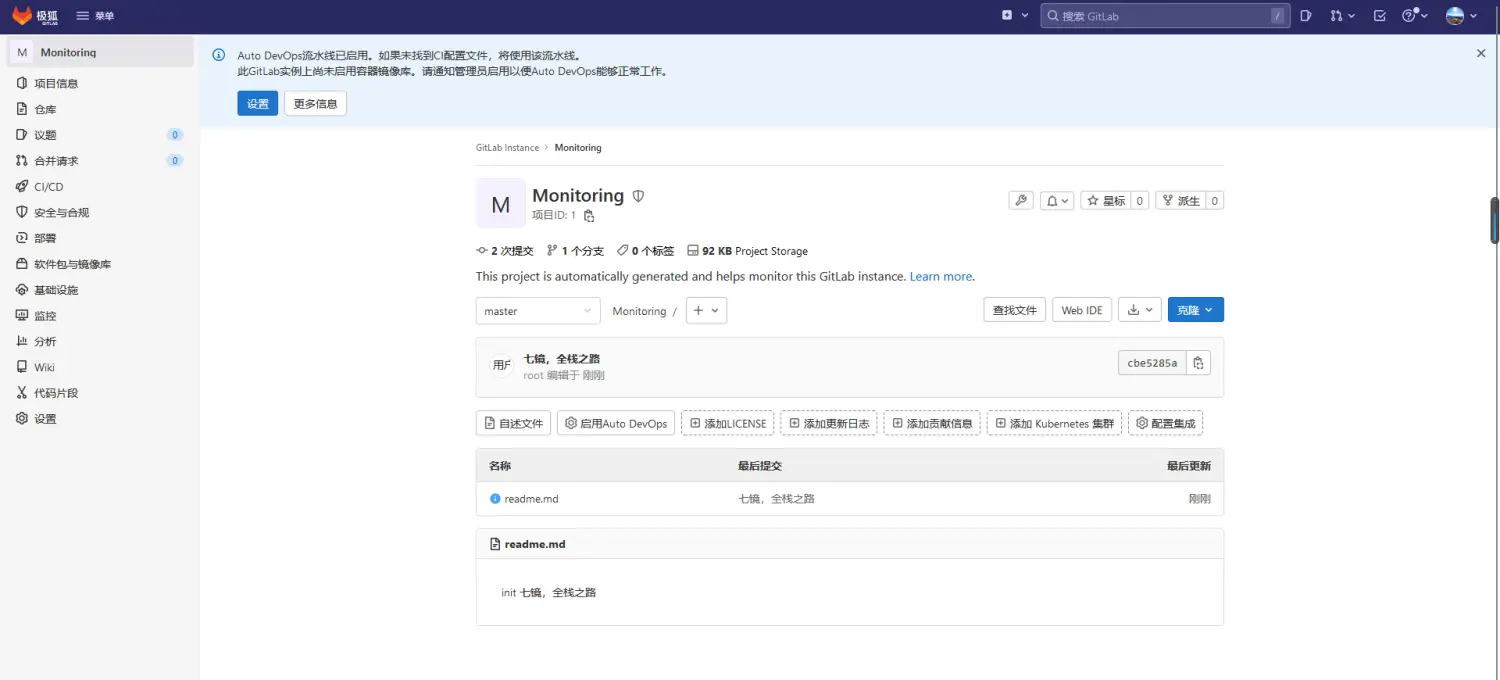Click the 自述文件 button

(x=513, y=423)
